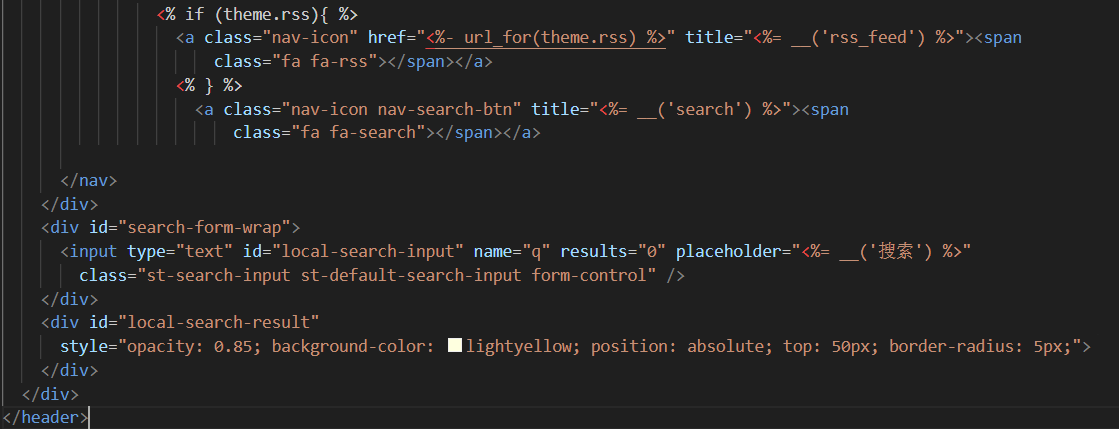Screen dimensions: 1119x429
Task: Click the position: absolute declaration
Action: point(677,347)
